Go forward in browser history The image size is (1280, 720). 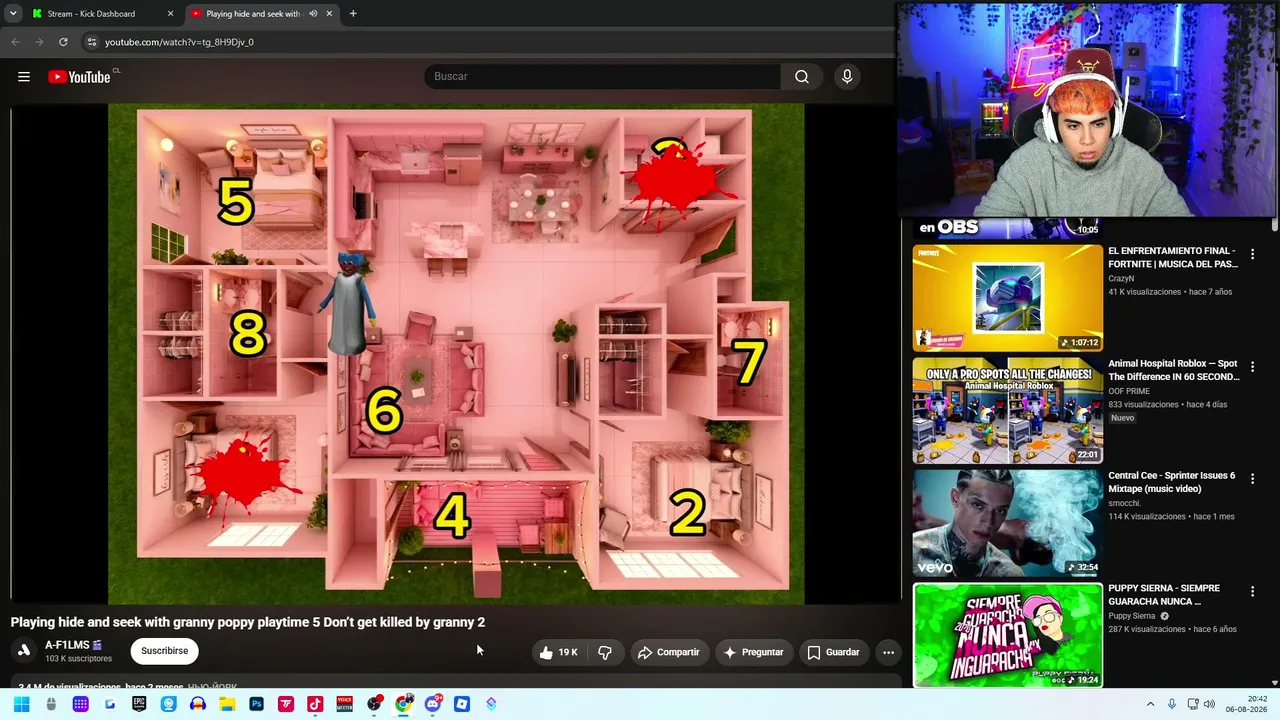click(x=39, y=42)
